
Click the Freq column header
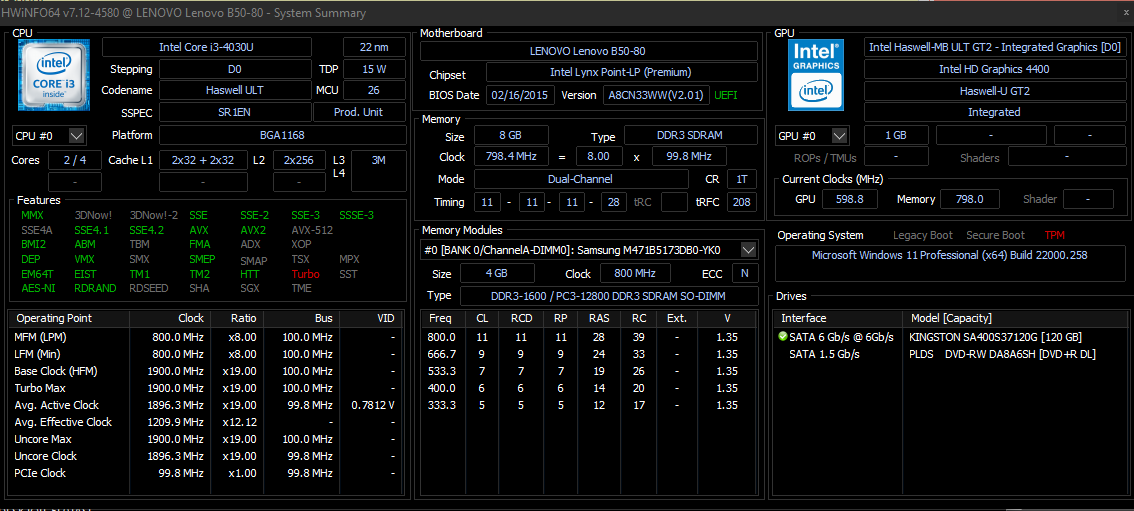click(441, 318)
